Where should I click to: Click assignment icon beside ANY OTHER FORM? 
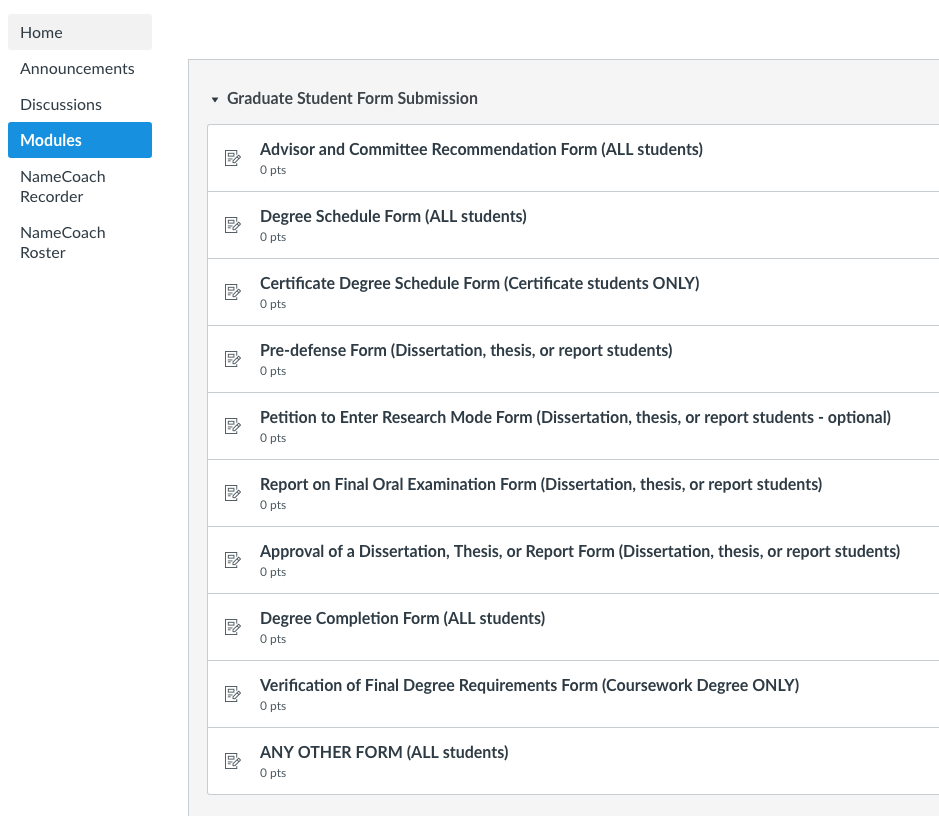232,762
